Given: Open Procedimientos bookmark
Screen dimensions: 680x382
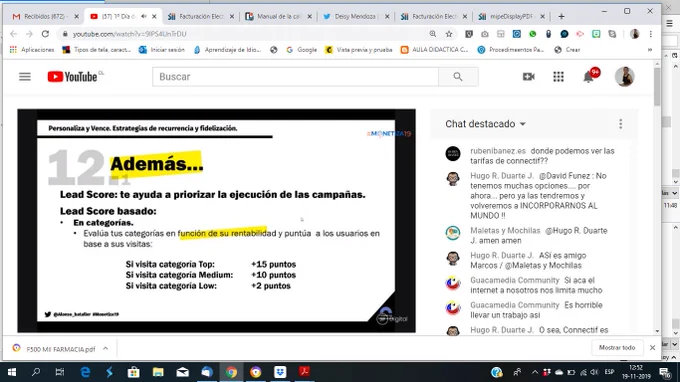Looking at the screenshot, I should click(510, 50).
